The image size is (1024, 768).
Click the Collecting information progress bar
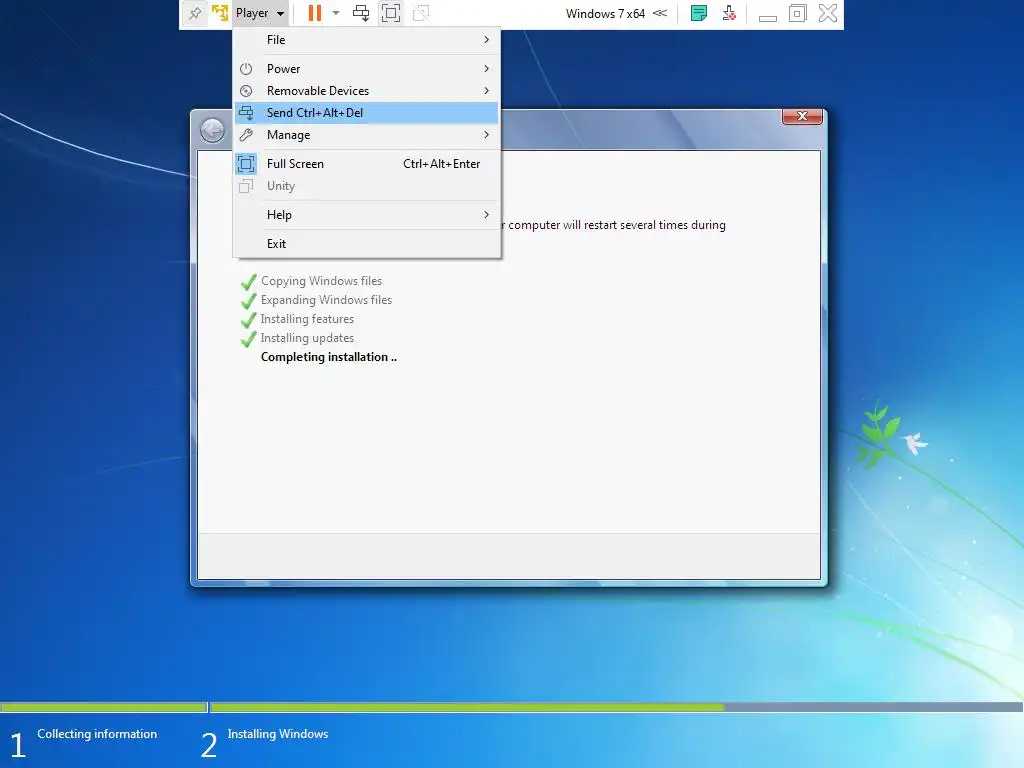pos(103,707)
